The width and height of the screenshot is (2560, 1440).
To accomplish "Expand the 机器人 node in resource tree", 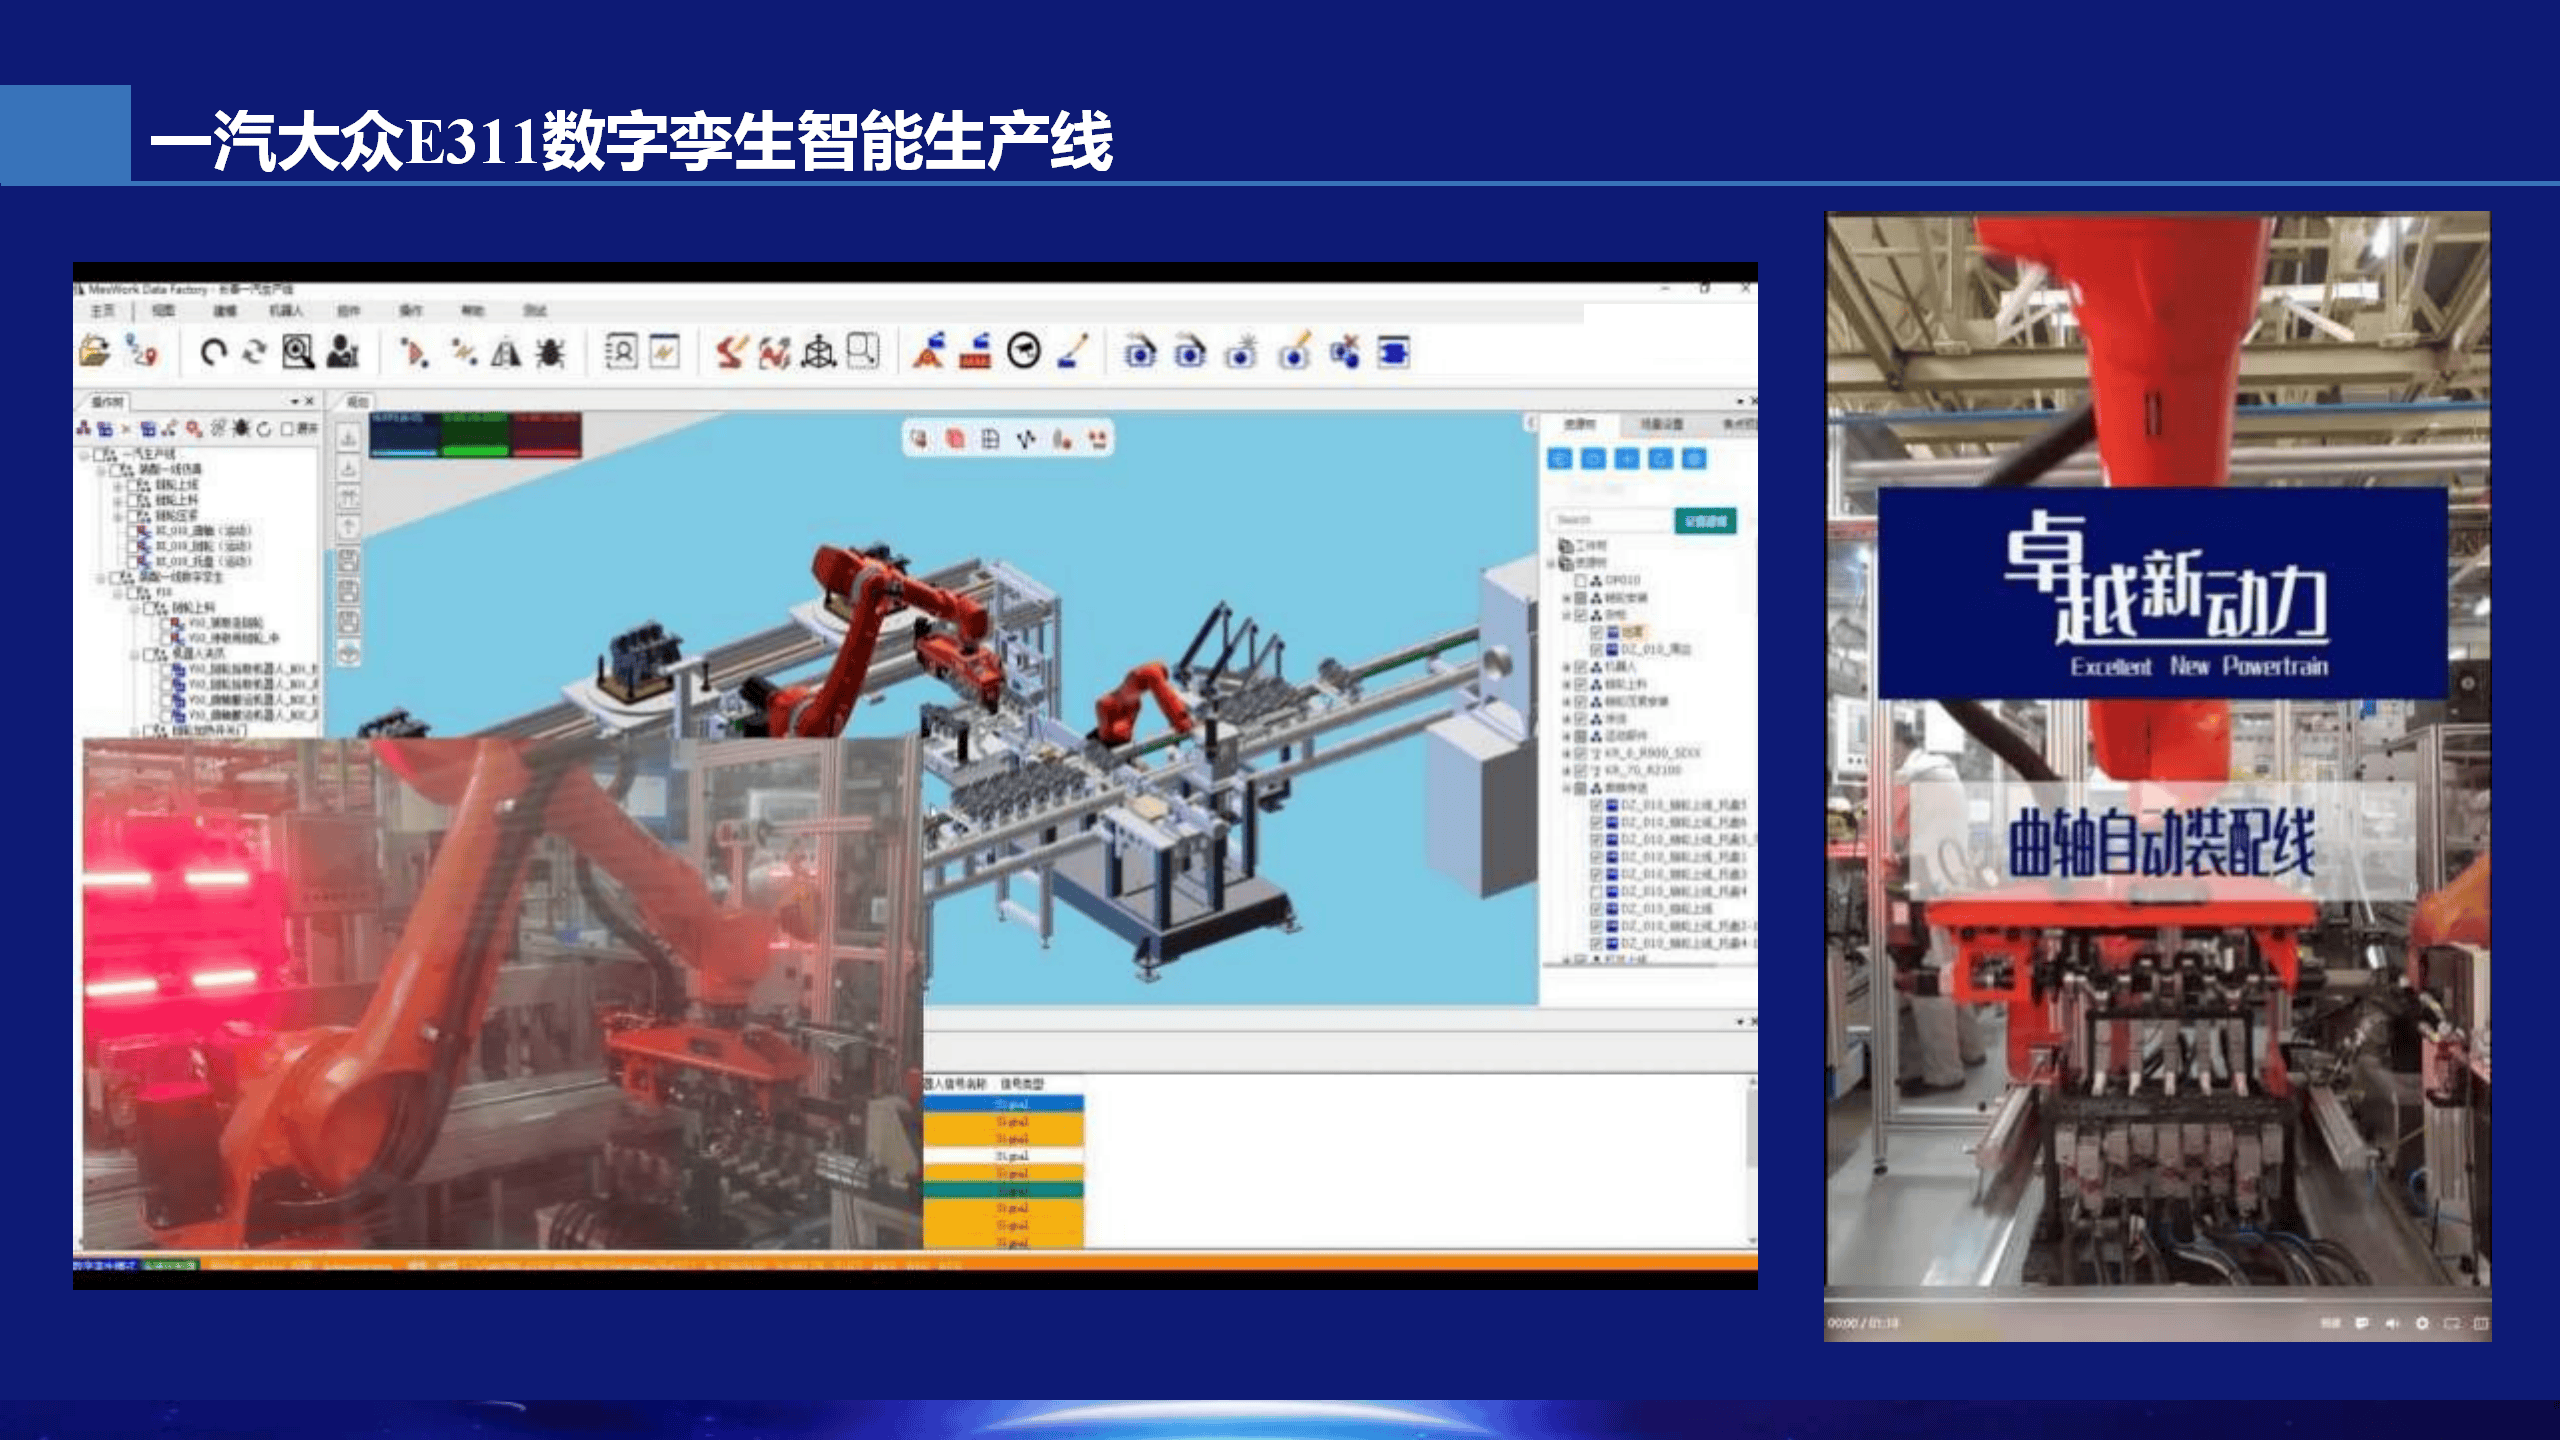I will click(x=1567, y=667).
